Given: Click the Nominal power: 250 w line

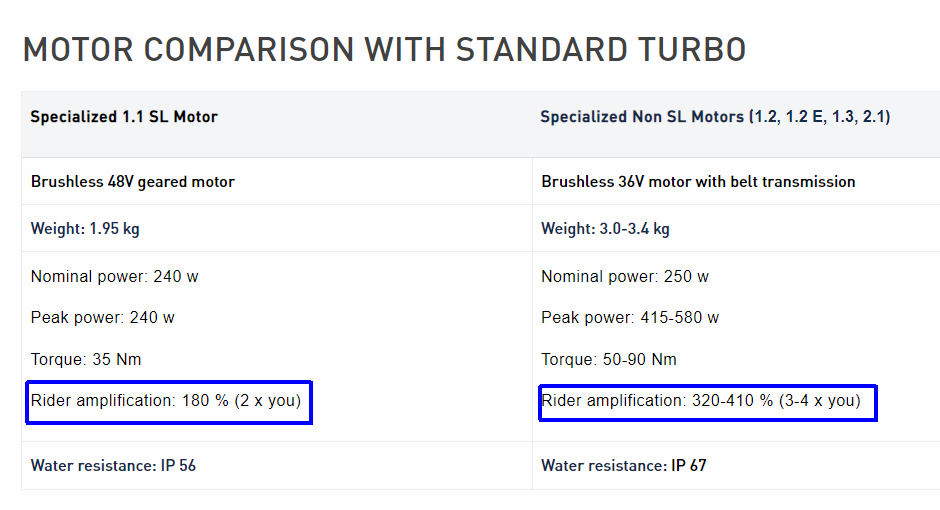Looking at the screenshot, I should coord(625,277).
